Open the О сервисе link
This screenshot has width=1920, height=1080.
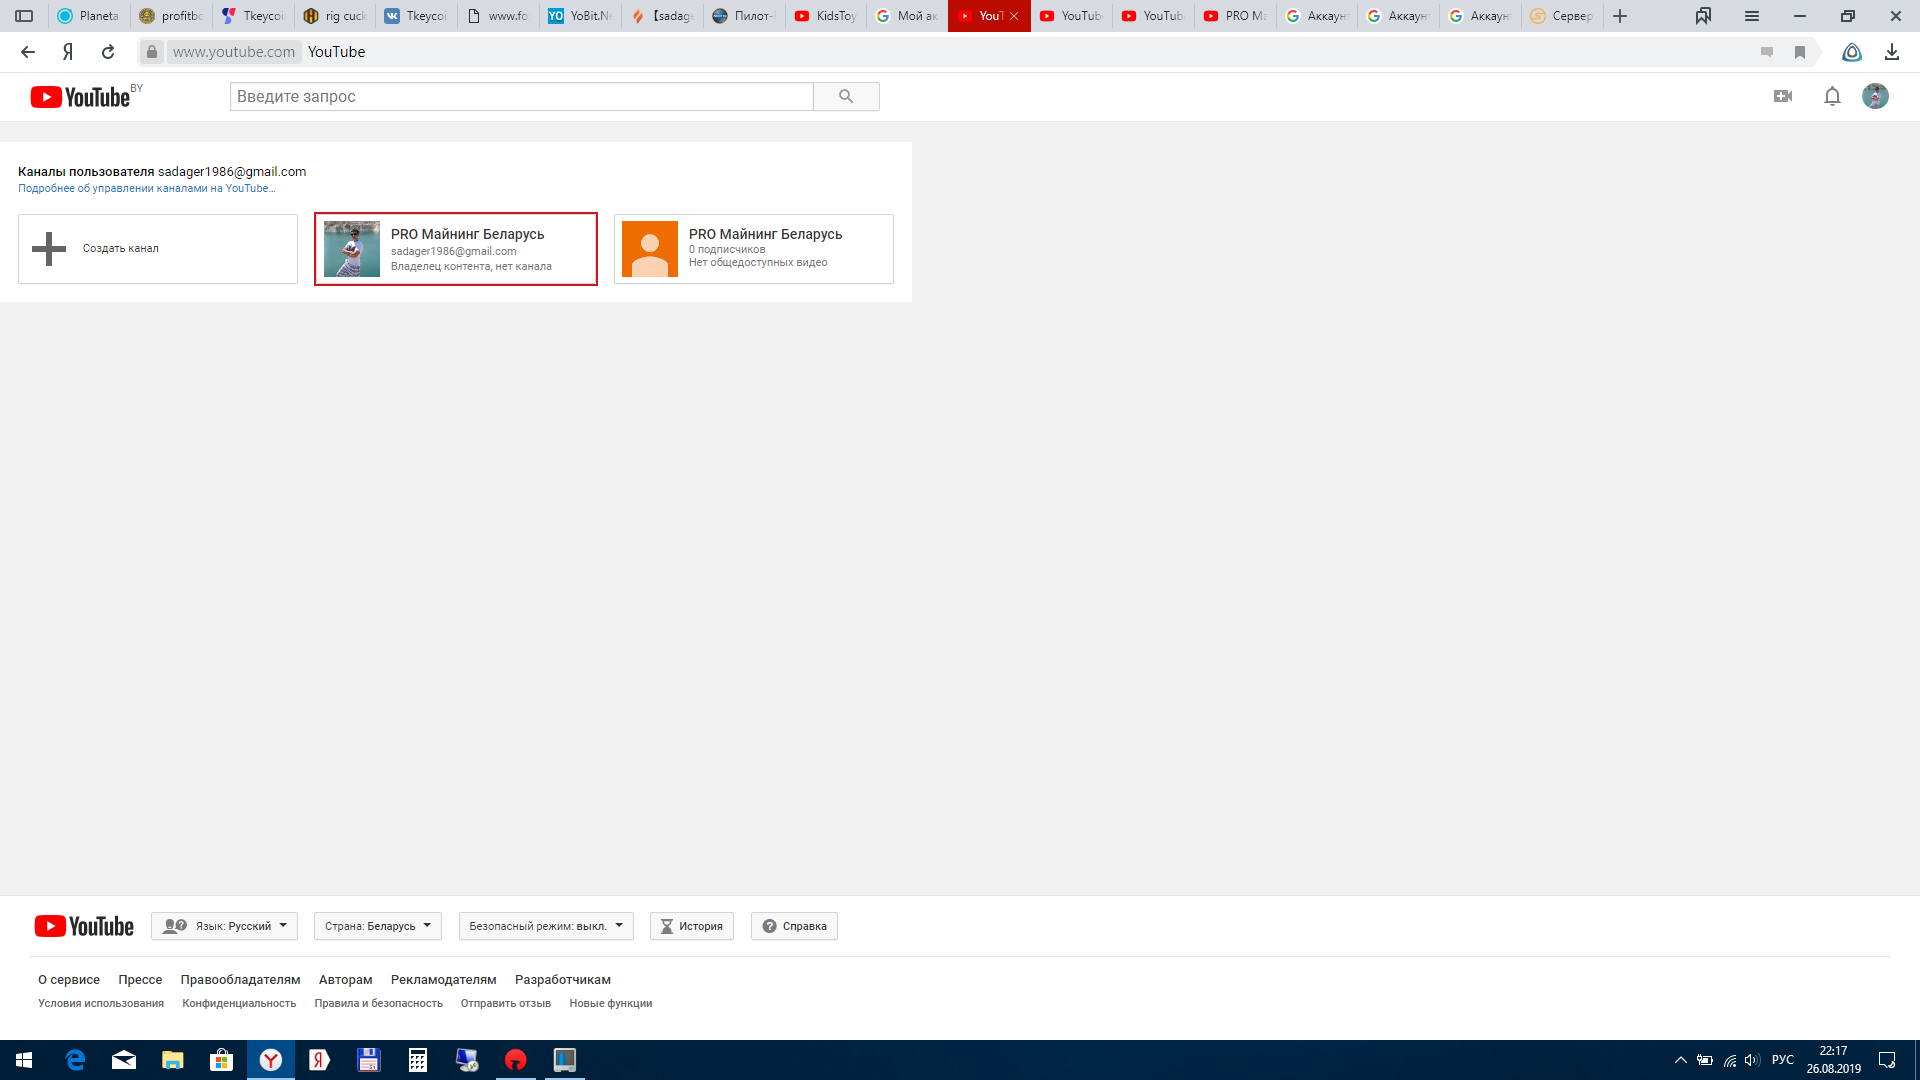pos(69,980)
